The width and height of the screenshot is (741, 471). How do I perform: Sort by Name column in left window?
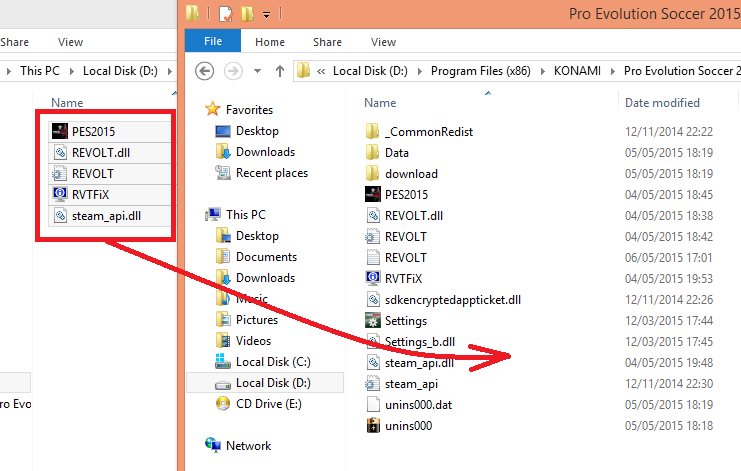click(x=67, y=103)
